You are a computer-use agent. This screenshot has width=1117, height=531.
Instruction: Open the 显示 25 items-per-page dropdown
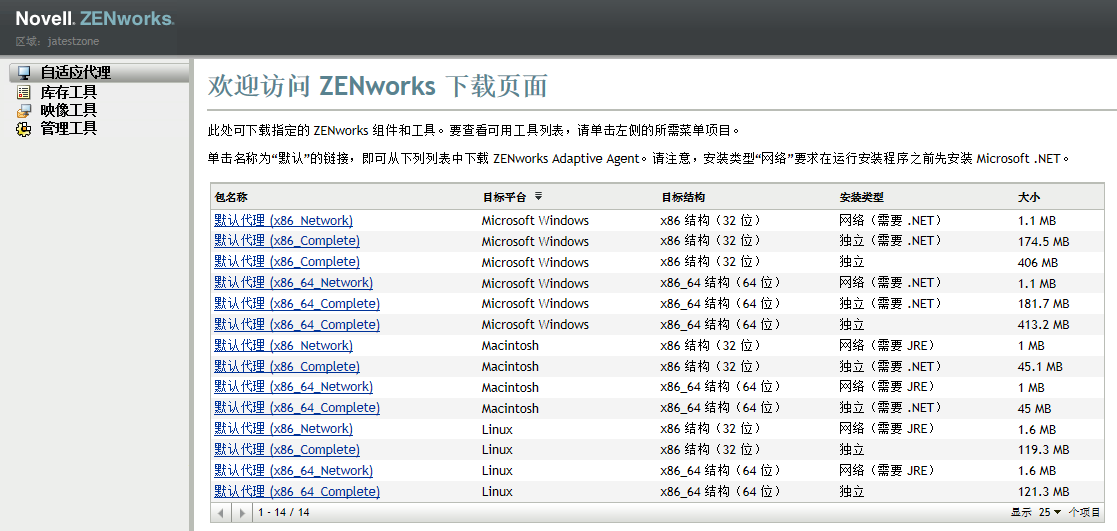click(1049, 512)
